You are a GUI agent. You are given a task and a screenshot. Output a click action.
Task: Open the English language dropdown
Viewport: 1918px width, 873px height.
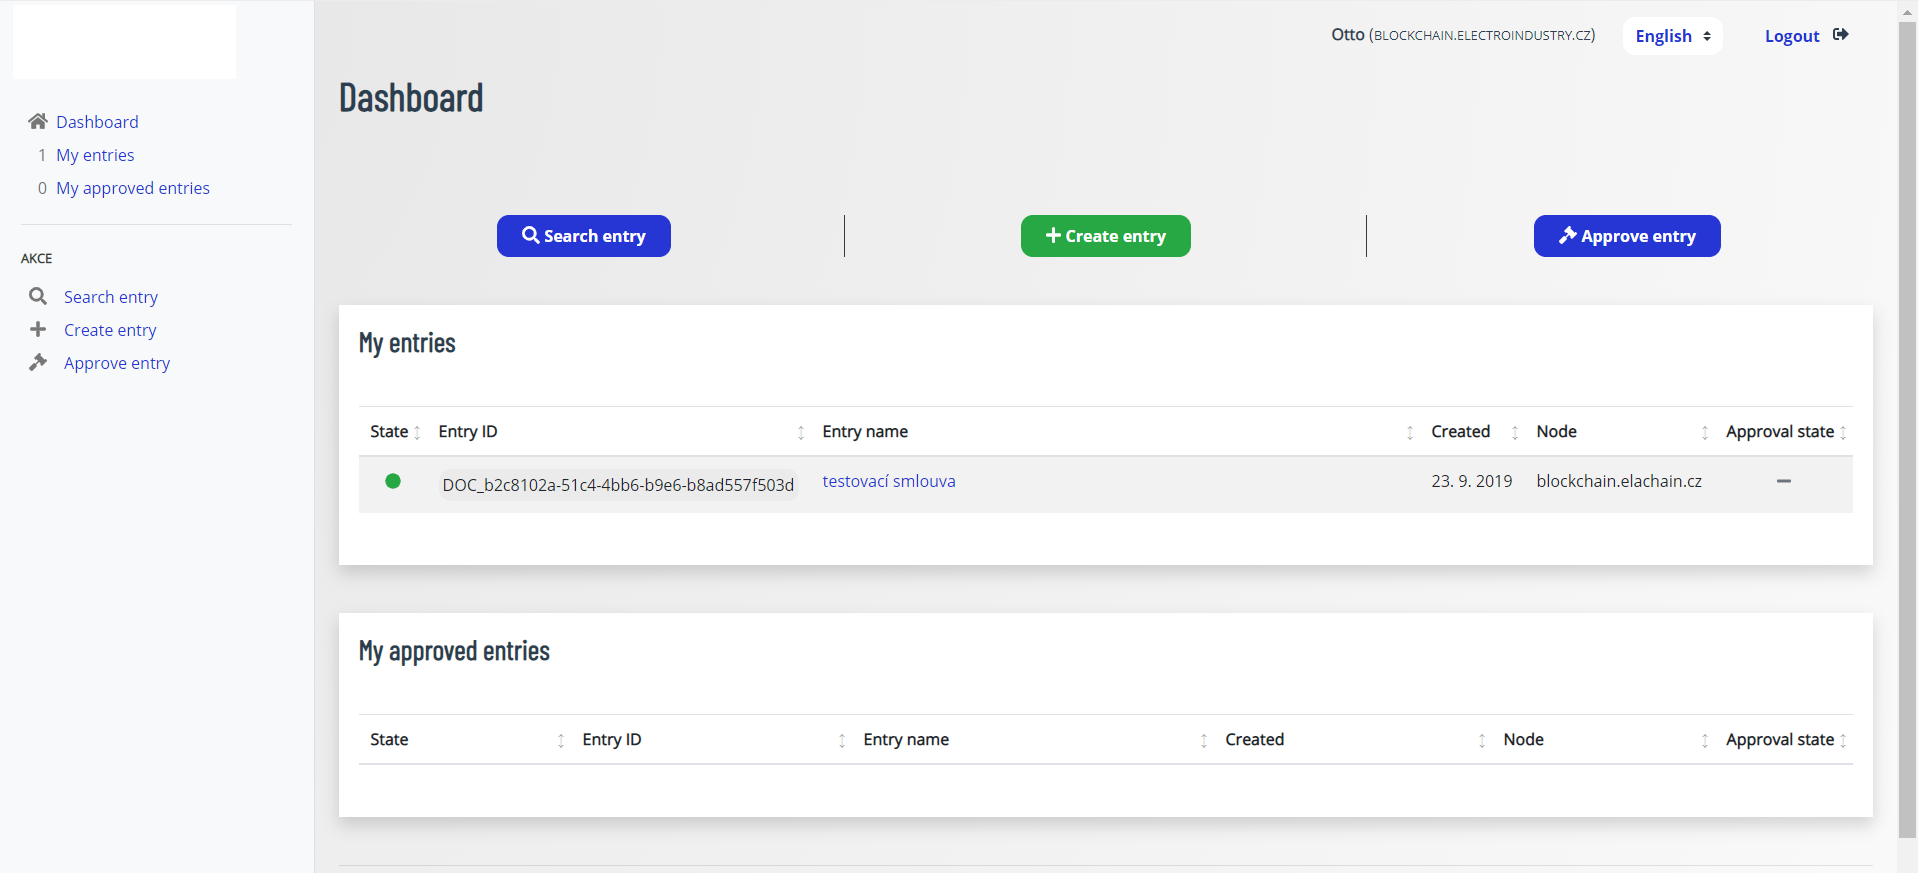coord(1672,36)
